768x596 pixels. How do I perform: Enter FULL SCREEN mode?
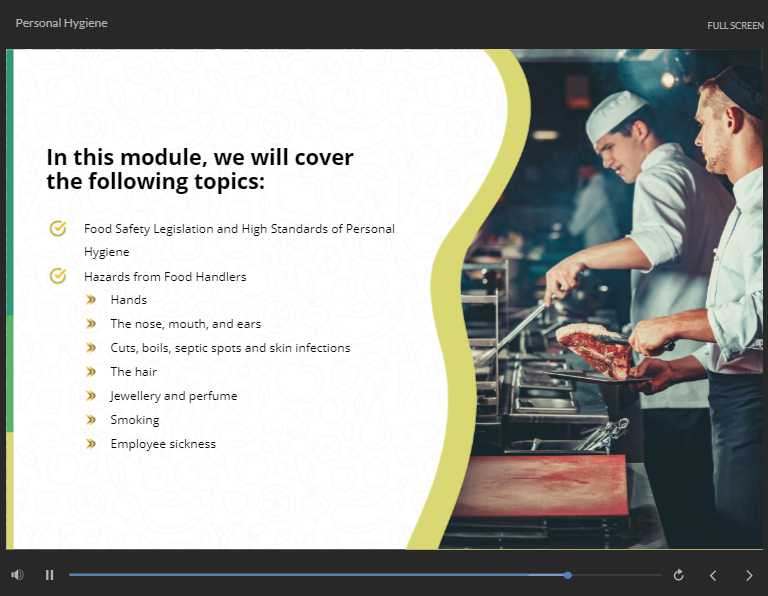point(735,25)
